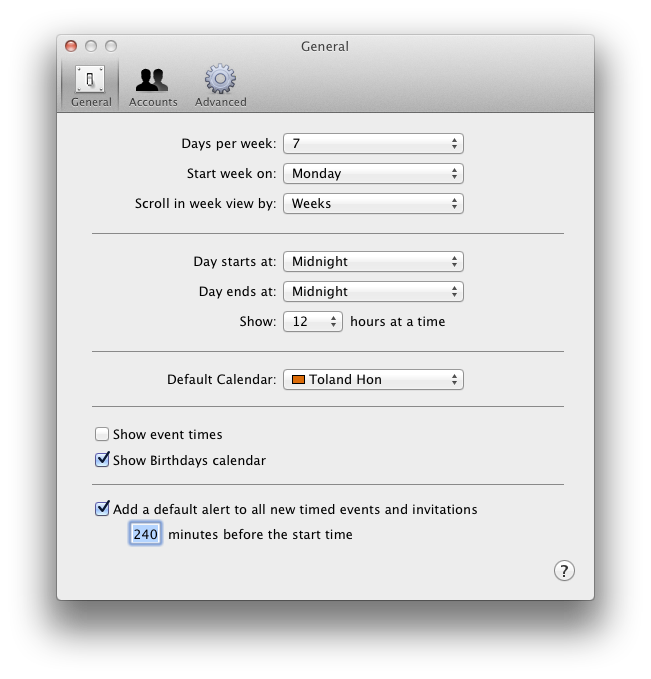Click the green zoom window button

111,46
